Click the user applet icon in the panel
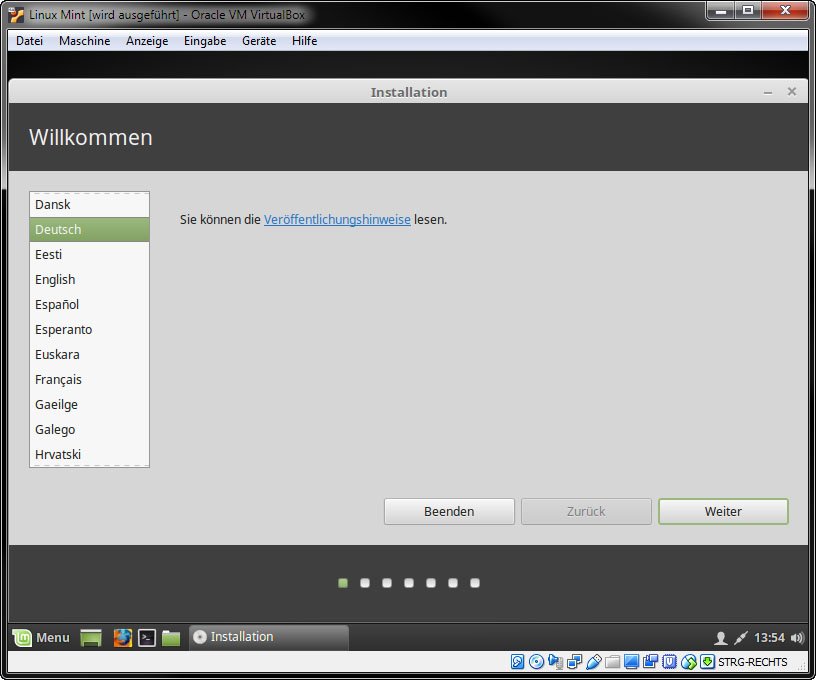The height and width of the screenshot is (680, 816). [721, 638]
